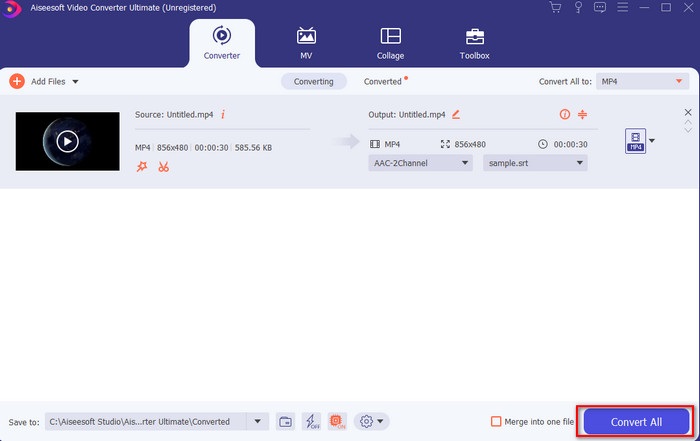Remove the Untitled.mp4 item
Image resolution: width=700 pixels, height=441 pixels.
click(688, 112)
